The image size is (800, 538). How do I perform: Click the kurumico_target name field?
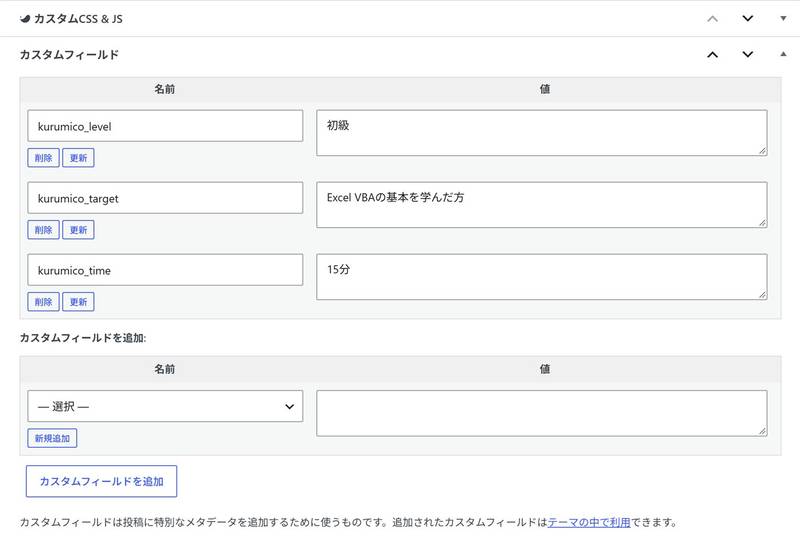click(165, 198)
